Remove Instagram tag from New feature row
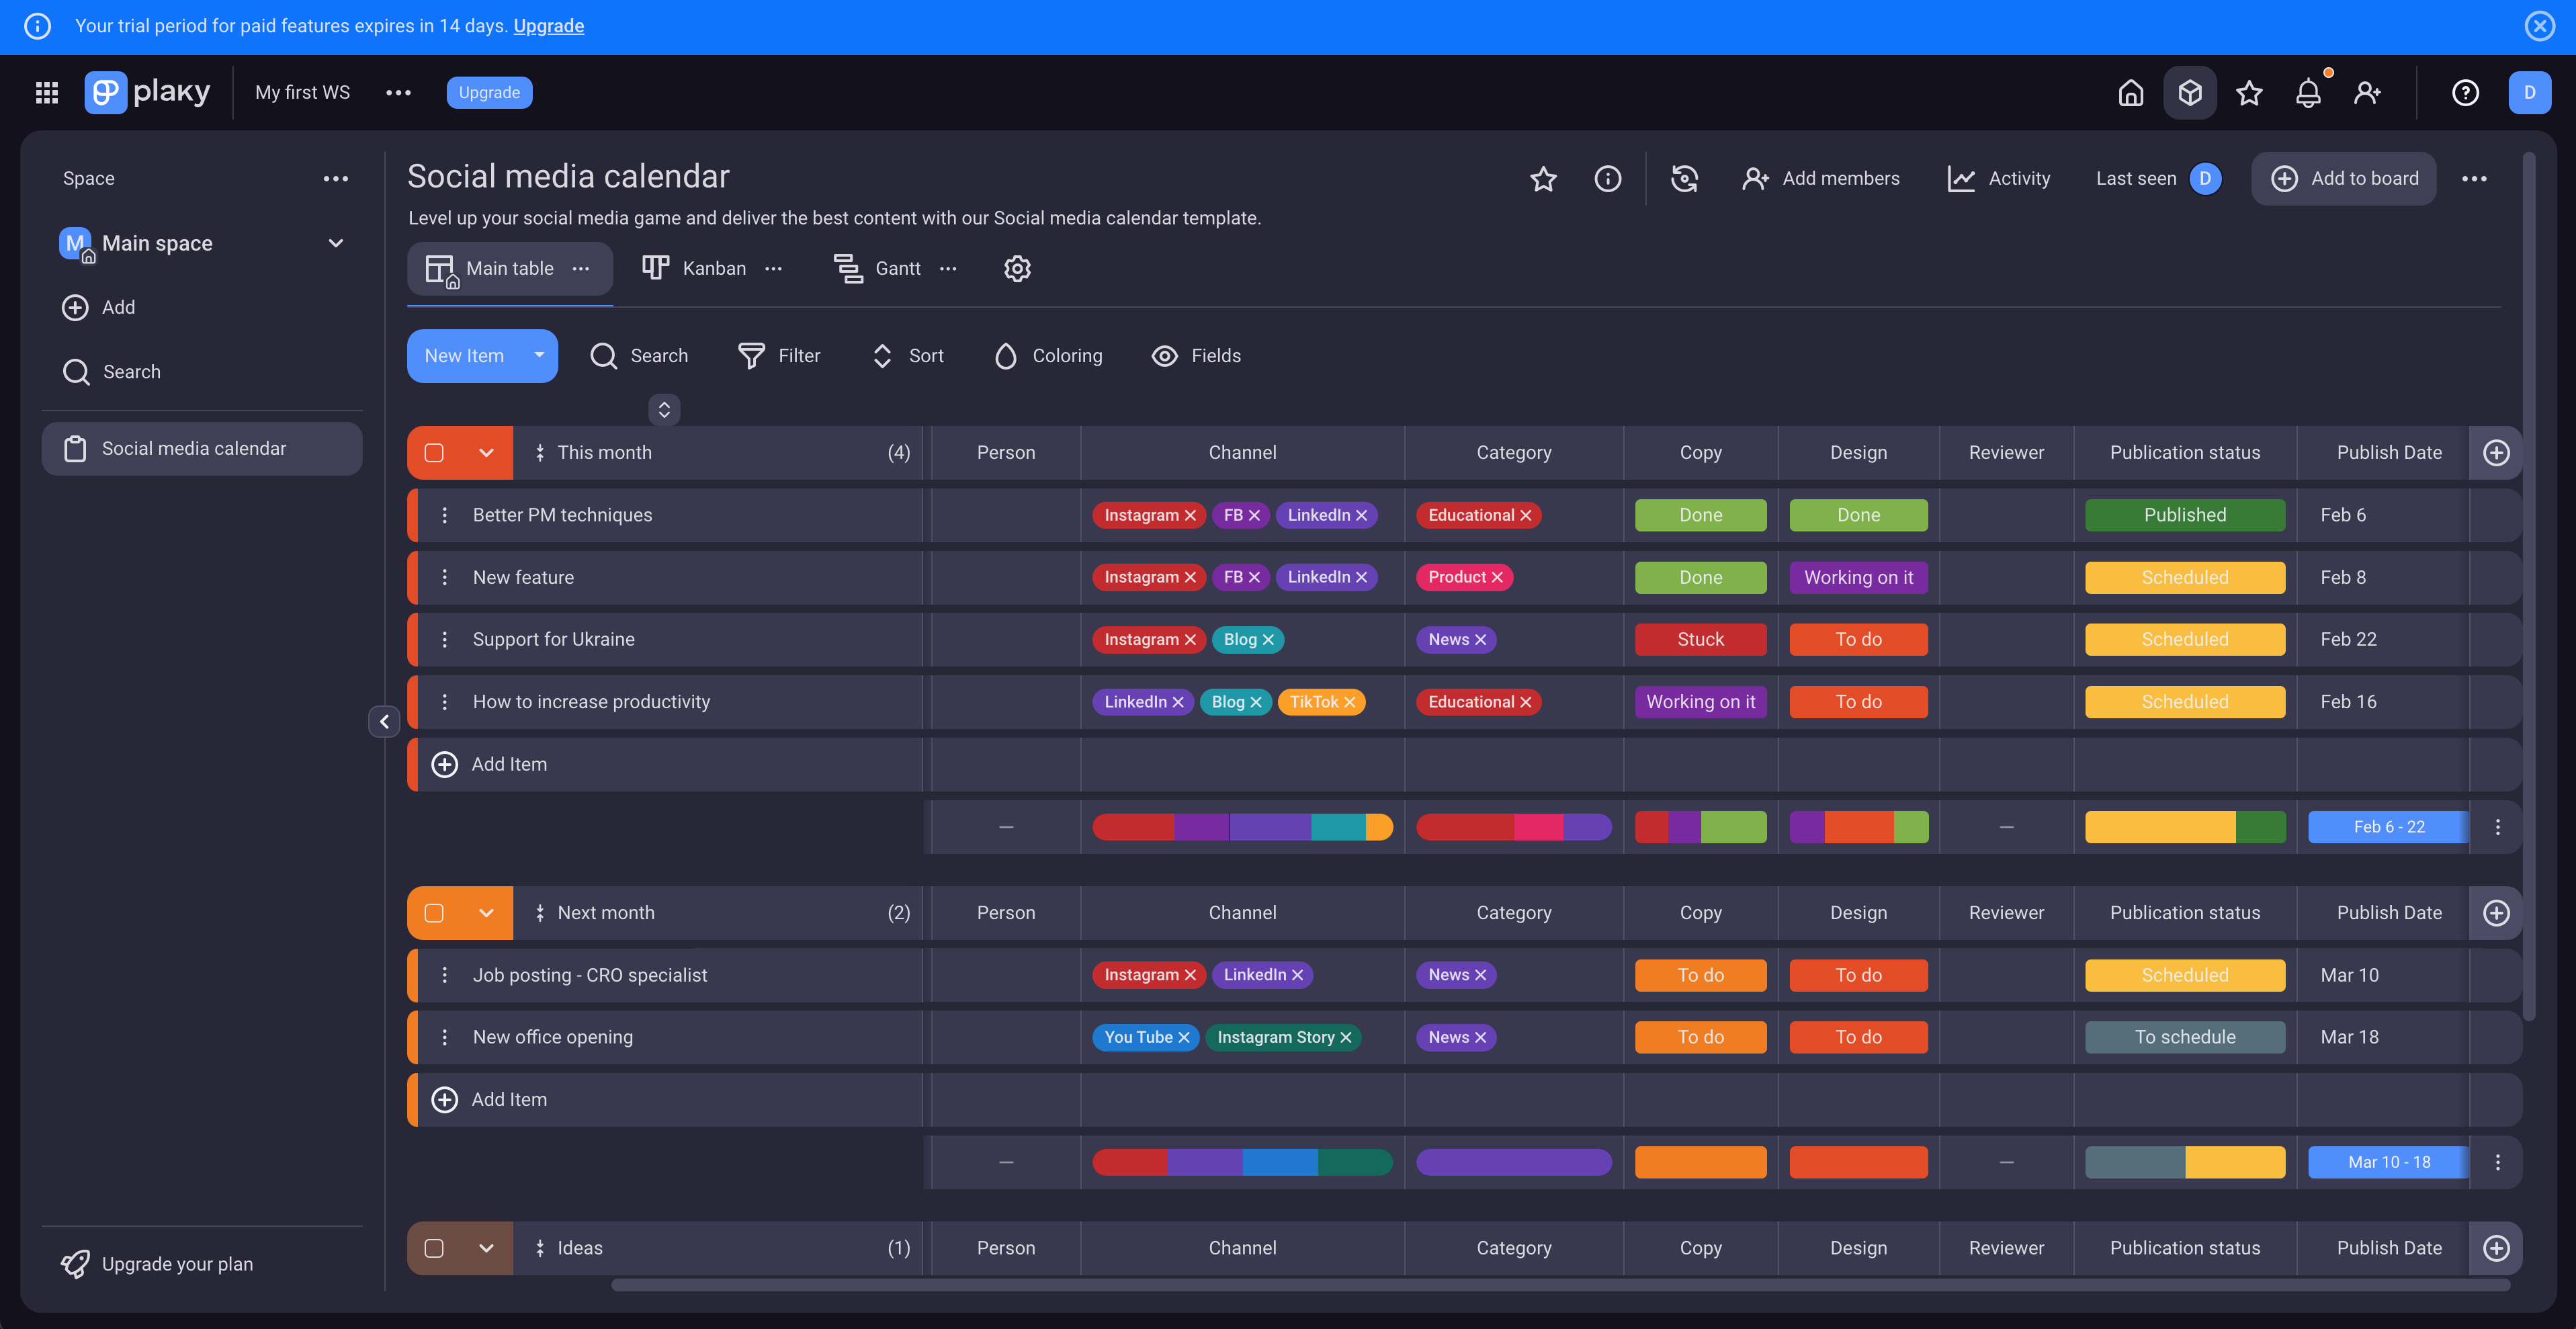 [x=1190, y=577]
